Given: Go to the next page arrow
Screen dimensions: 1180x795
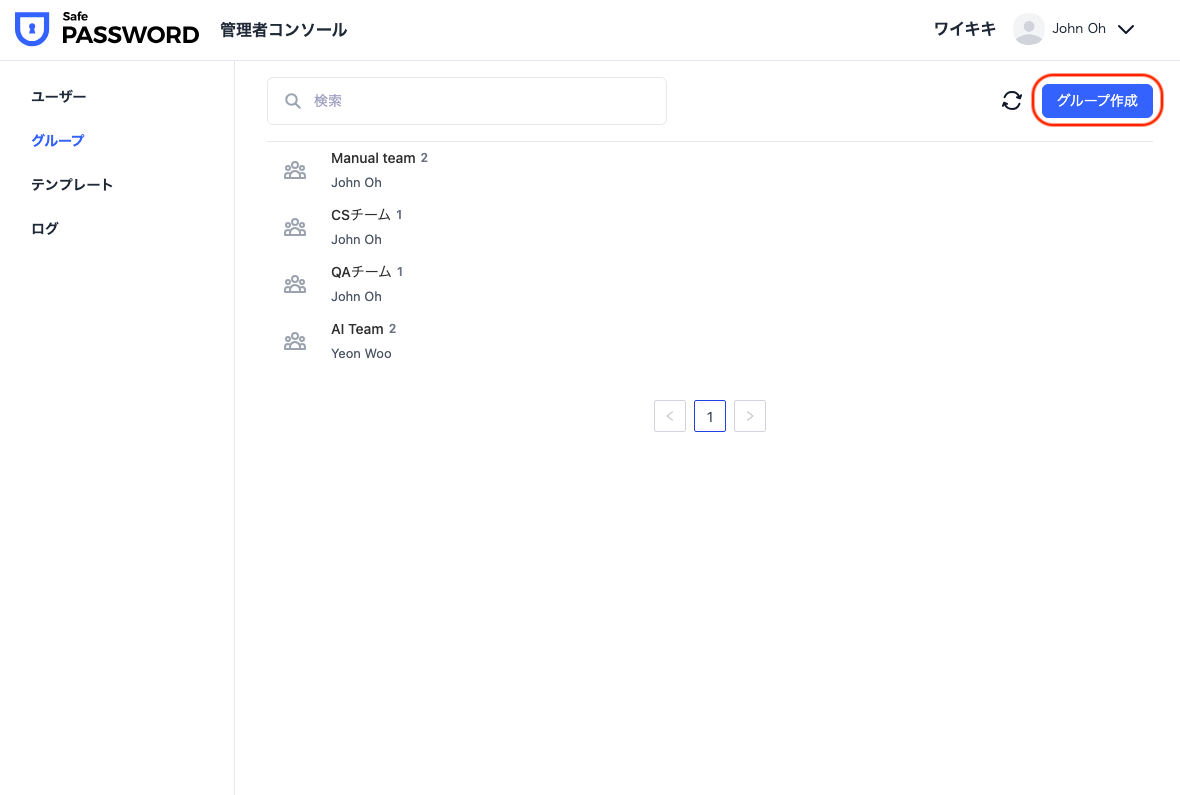Looking at the screenshot, I should [750, 416].
